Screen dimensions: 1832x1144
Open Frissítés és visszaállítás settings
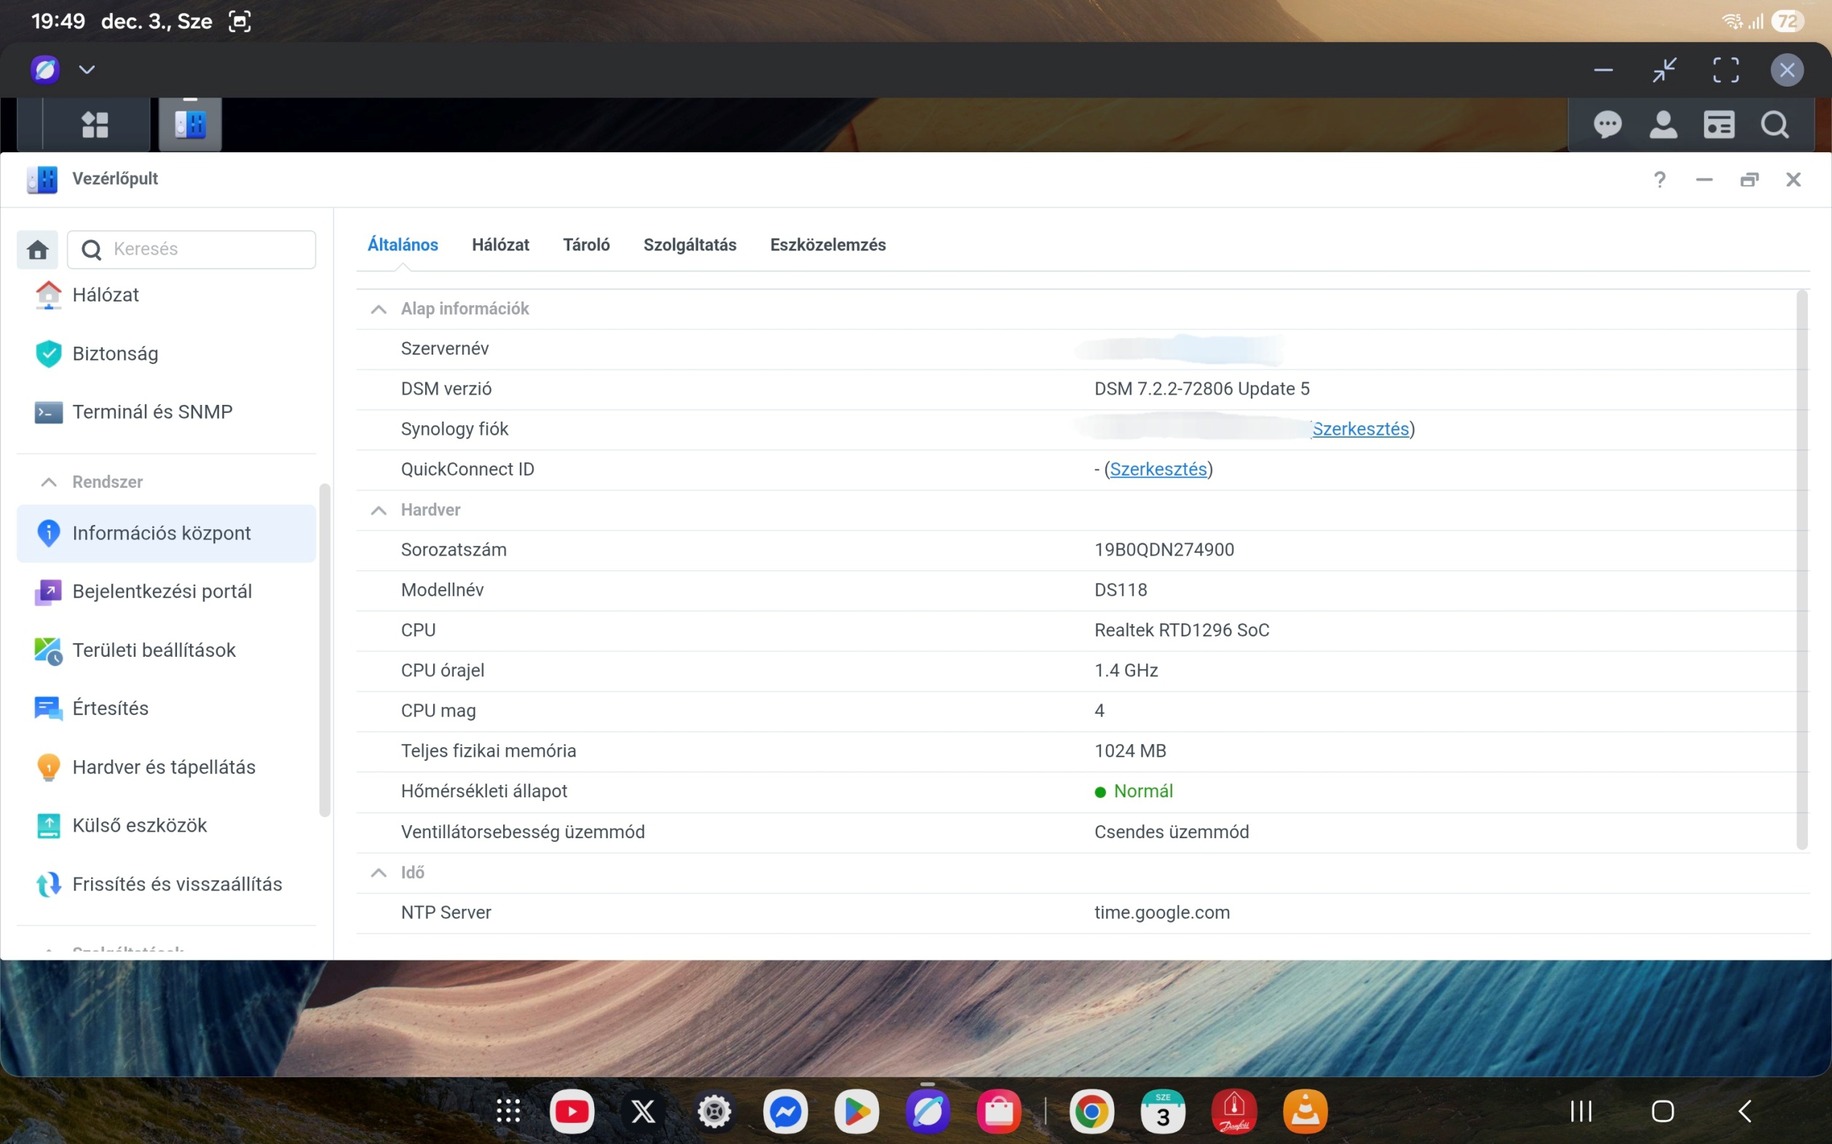tap(166, 884)
